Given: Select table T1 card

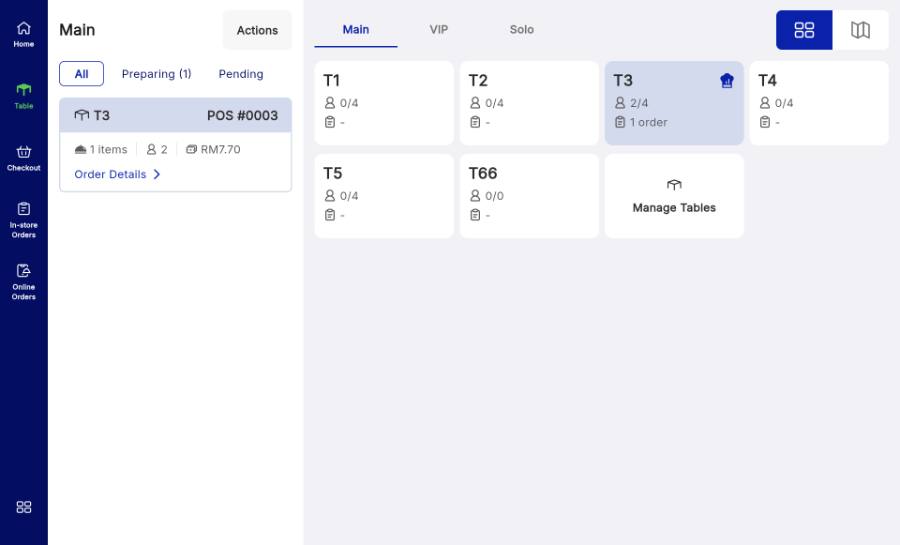Looking at the screenshot, I should [384, 103].
